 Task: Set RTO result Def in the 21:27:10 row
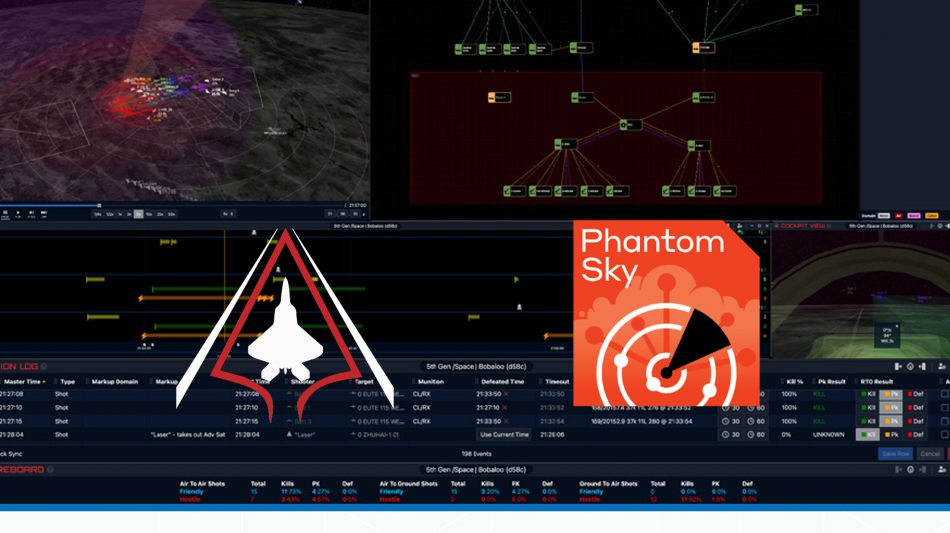click(x=915, y=408)
